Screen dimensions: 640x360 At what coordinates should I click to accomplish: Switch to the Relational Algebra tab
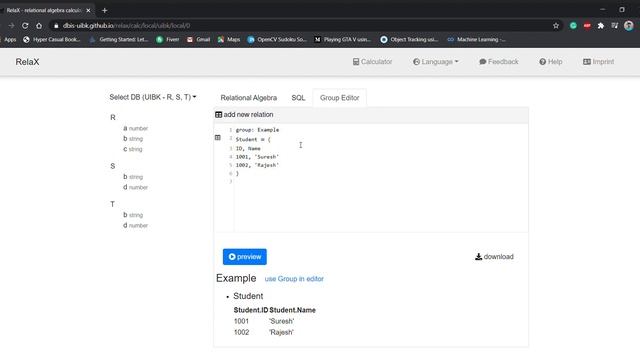[x=249, y=98]
